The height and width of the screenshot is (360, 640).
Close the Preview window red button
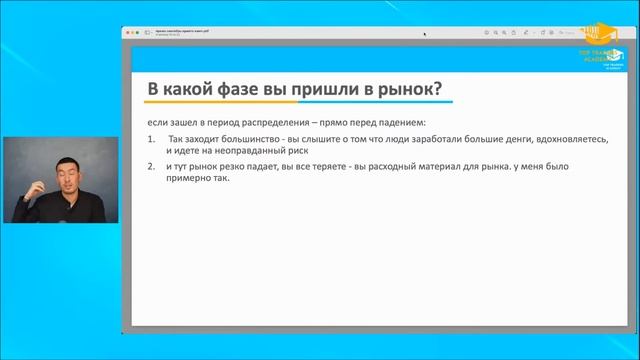click(128, 32)
